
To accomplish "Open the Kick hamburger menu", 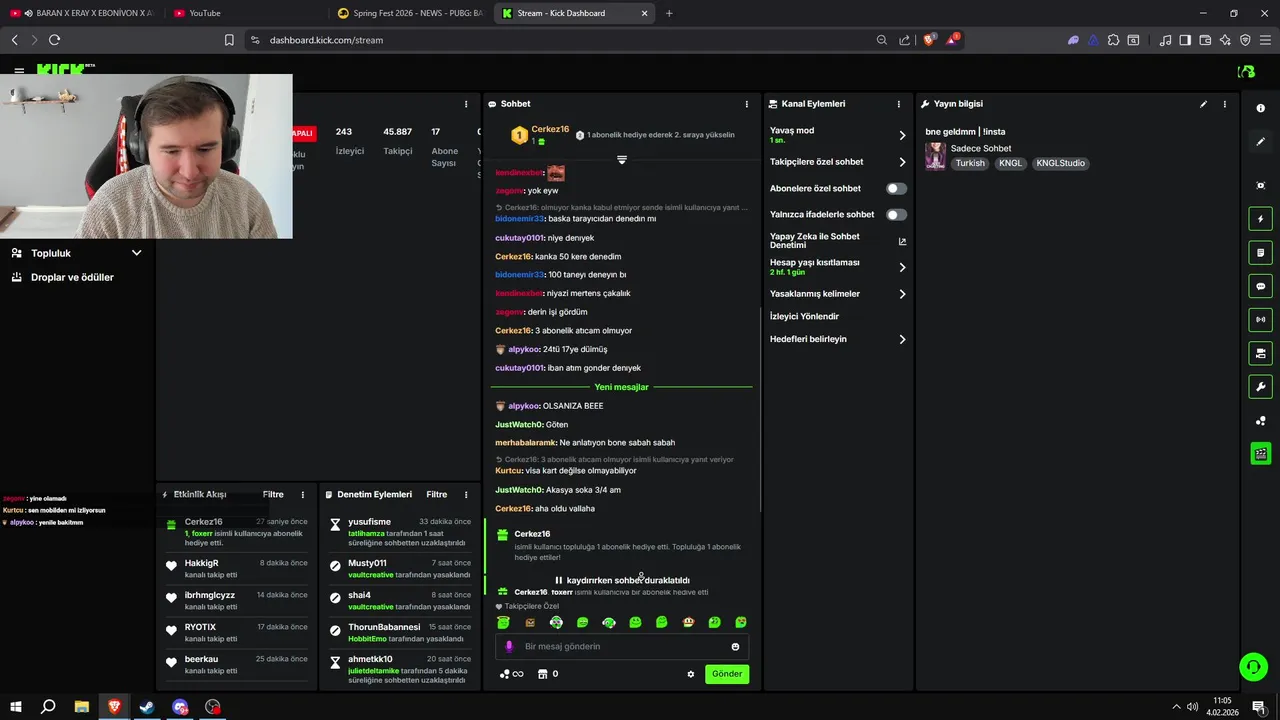I will [19, 71].
